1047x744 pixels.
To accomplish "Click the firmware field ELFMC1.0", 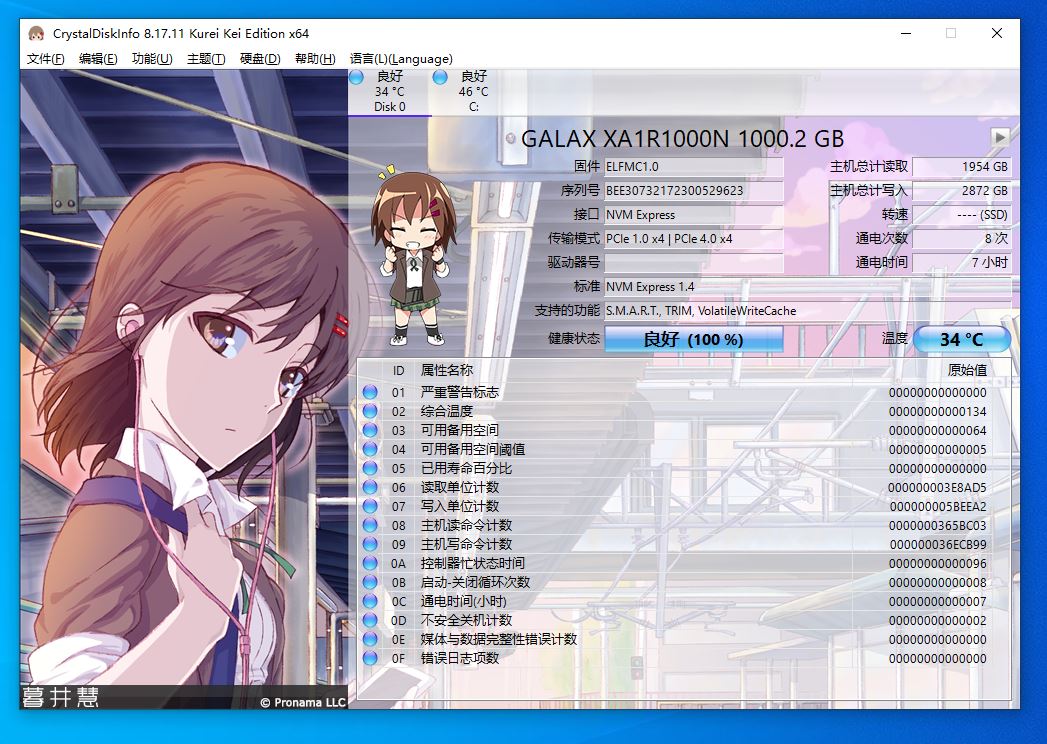I will [694, 167].
